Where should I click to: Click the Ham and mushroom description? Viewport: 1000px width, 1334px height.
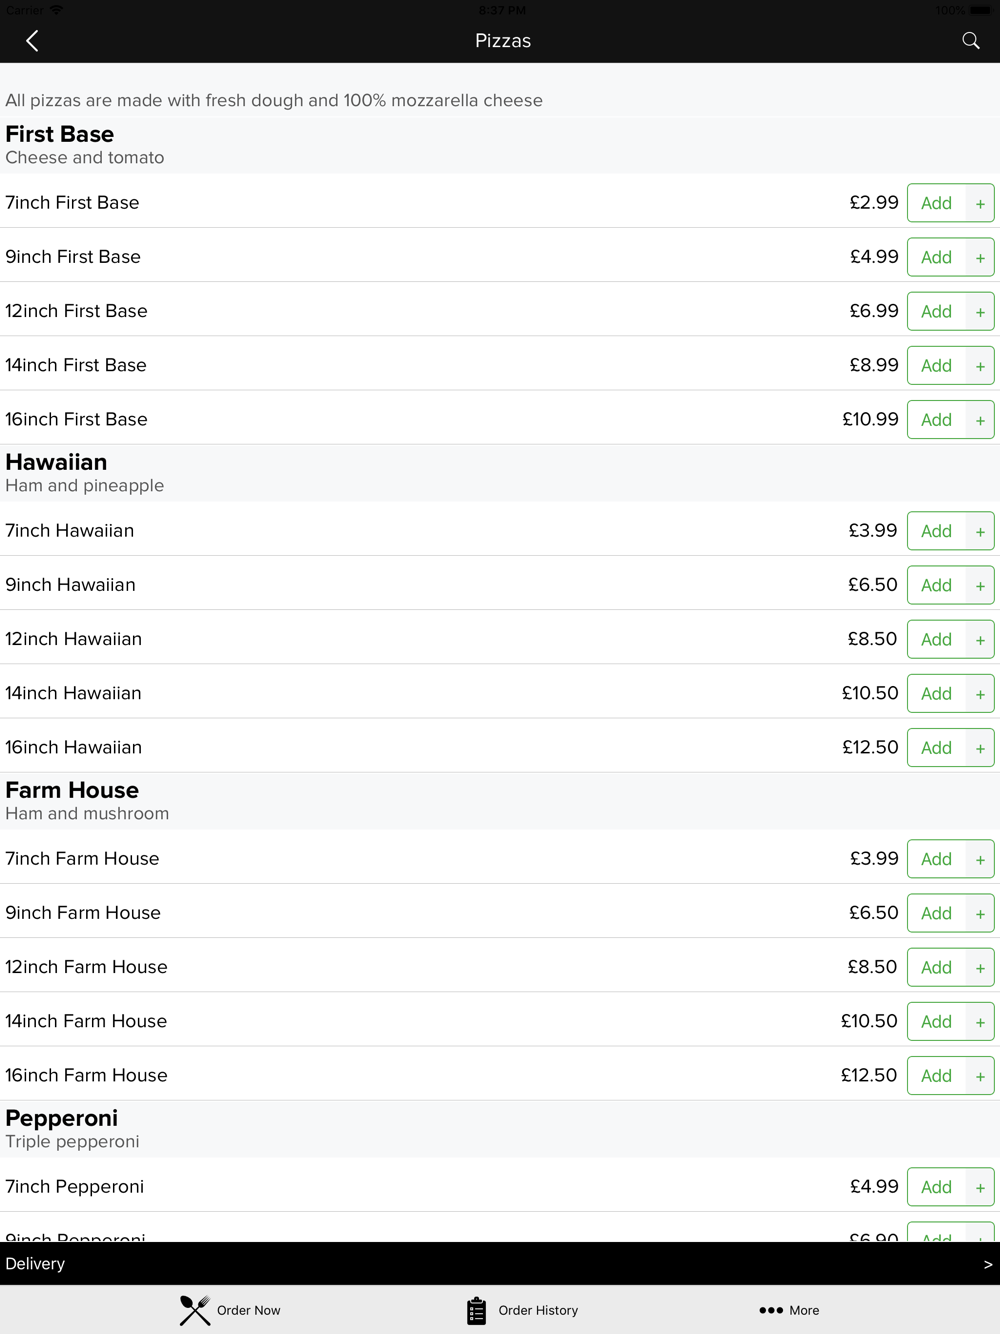point(87,814)
